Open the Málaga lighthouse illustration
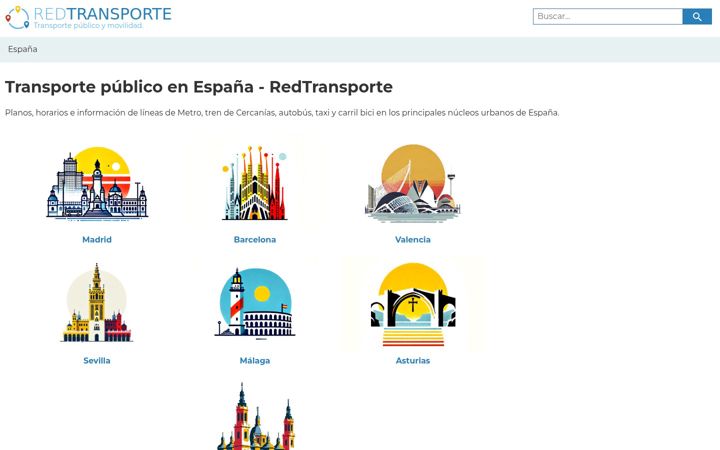Viewport: 720px width, 450px height. tap(255, 304)
